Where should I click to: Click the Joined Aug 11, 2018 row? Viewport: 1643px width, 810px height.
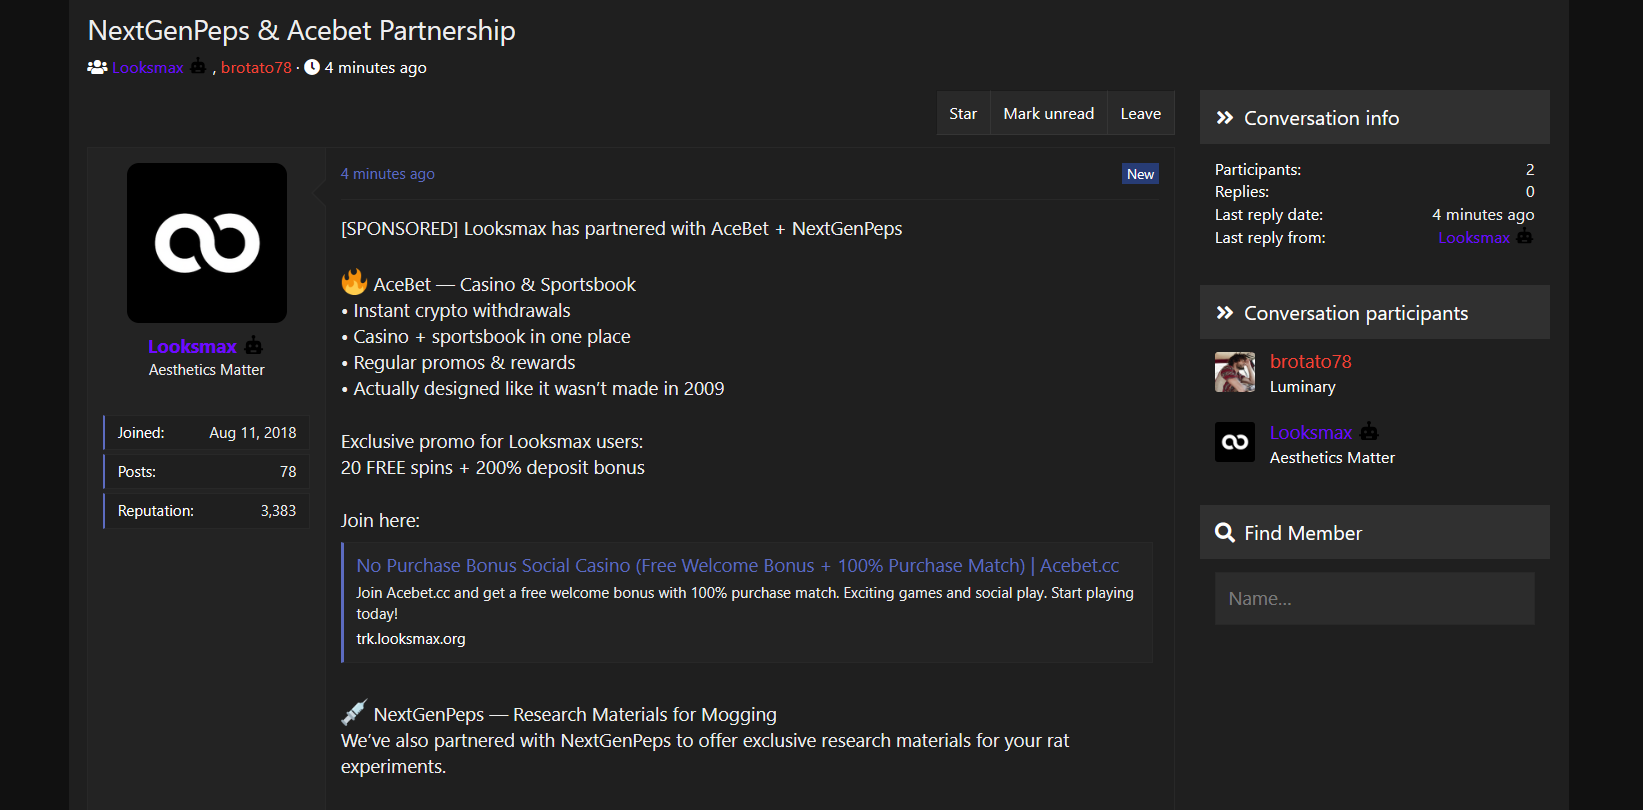(206, 433)
